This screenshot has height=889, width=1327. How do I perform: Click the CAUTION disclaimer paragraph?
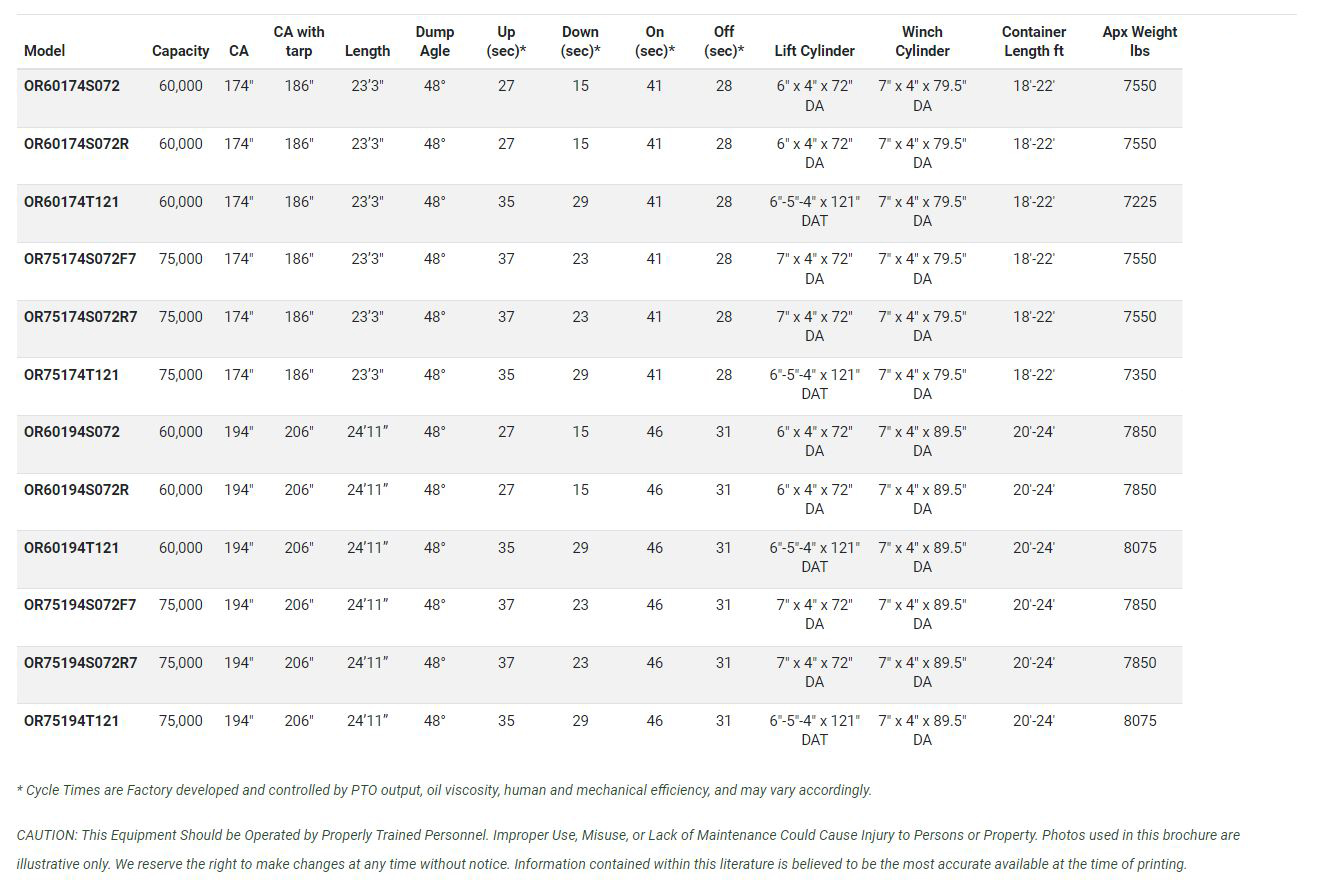(628, 849)
